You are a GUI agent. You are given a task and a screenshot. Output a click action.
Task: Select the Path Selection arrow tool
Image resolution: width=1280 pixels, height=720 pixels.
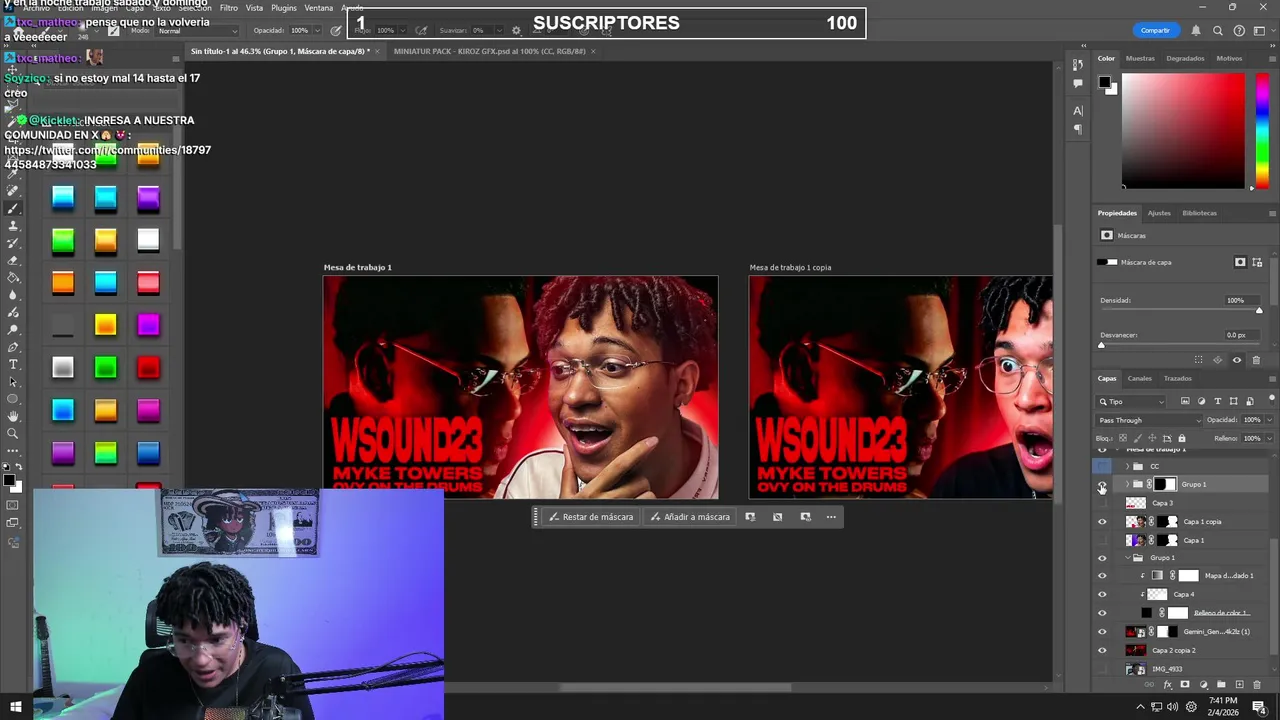coord(13,382)
